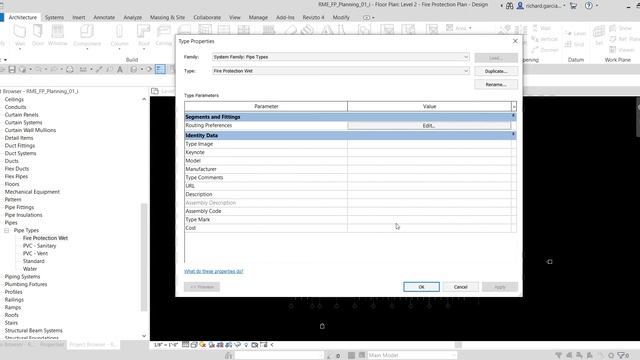Click the Keynote value cell
Image resolution: width=640 pixels, height=360 pixels.
click(x=429, y=152)
